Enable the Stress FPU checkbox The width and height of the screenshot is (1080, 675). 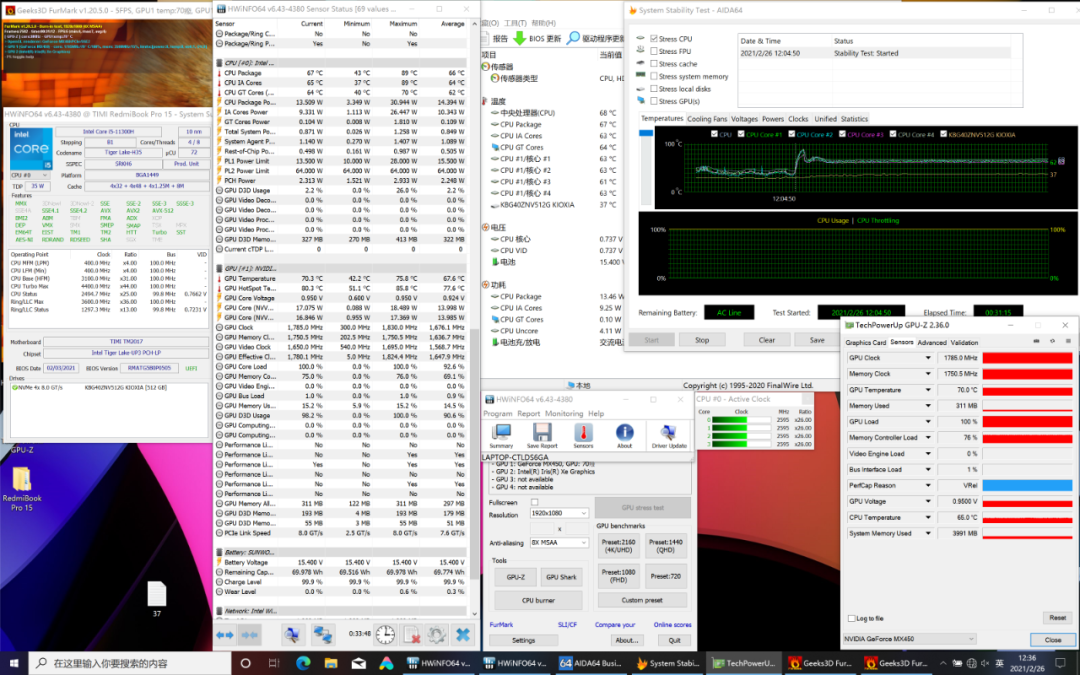click(x=654, y=51)
